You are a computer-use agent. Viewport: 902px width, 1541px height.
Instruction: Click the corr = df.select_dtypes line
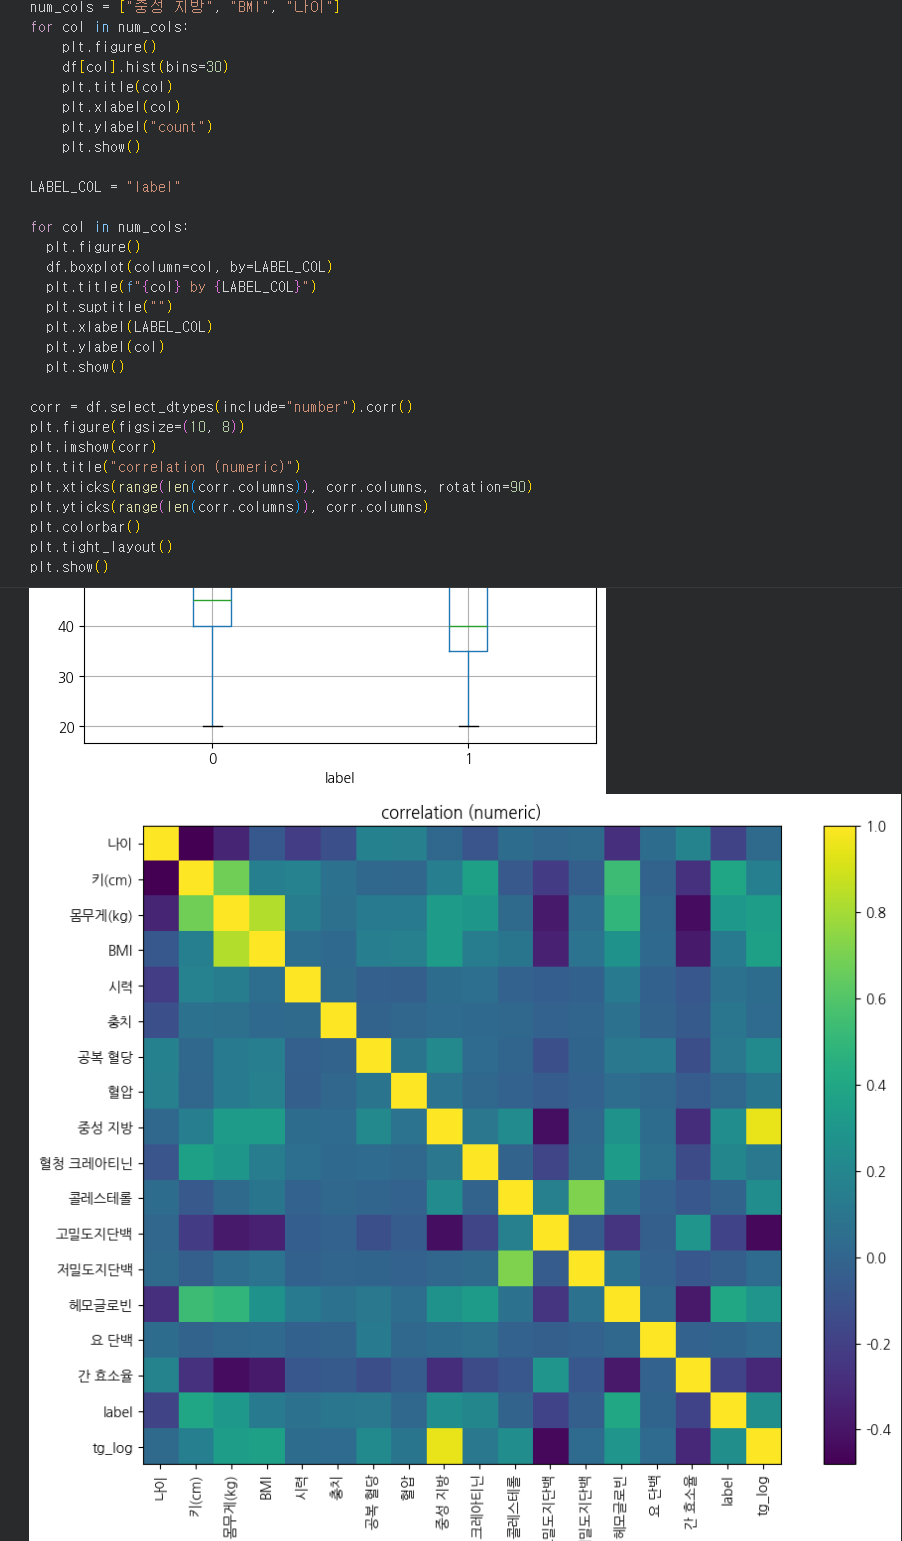221,407
